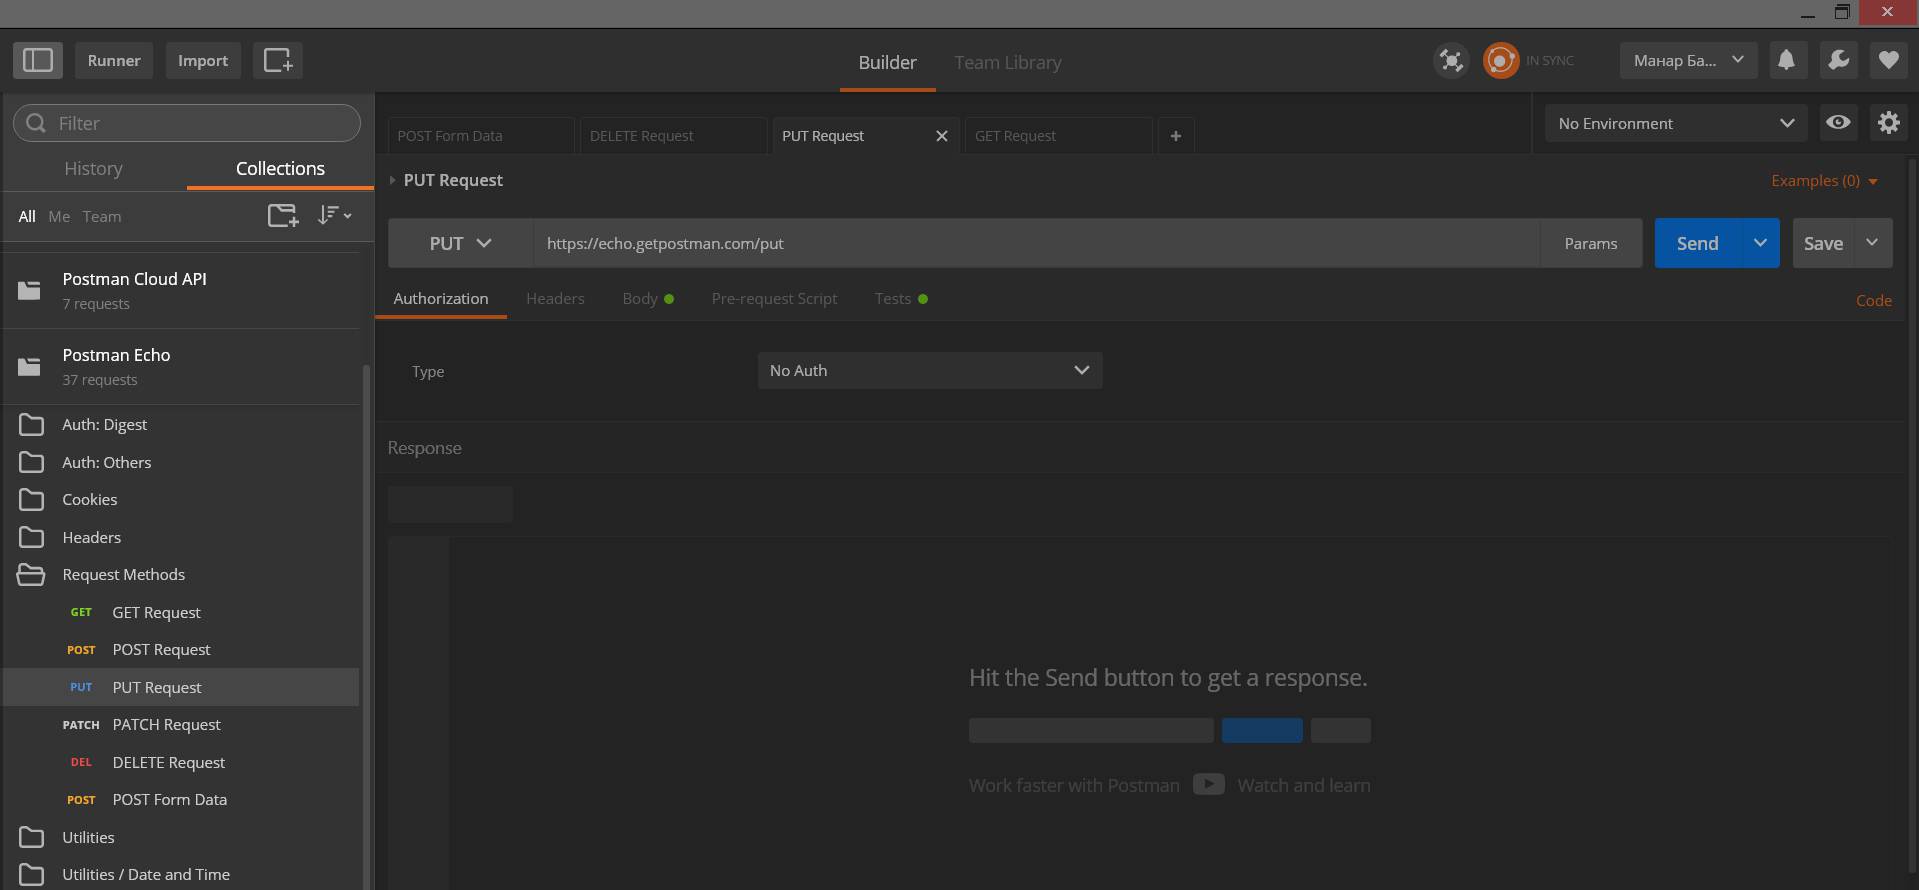Open the Headers request tab
This screenshot has height=890, width=1919.
point(555,298)
